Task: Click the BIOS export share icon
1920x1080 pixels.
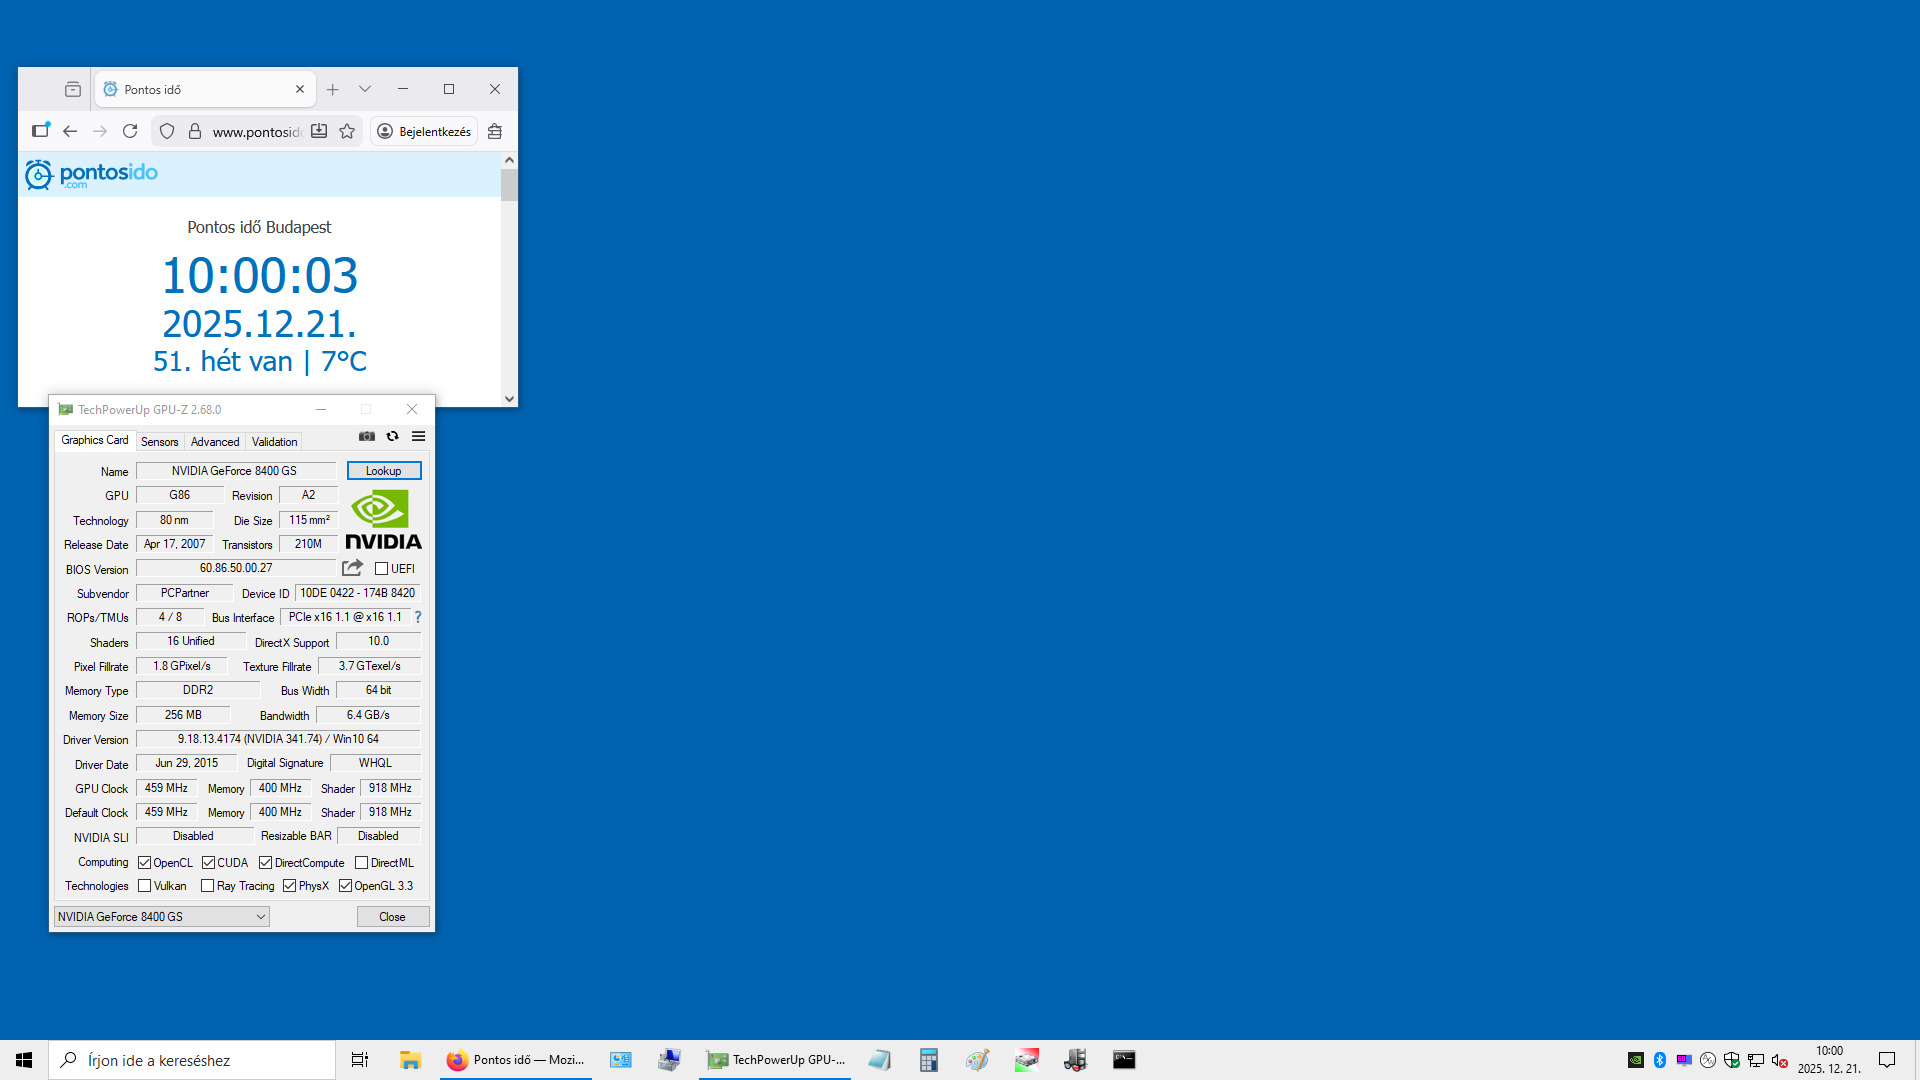Action: 352,568
